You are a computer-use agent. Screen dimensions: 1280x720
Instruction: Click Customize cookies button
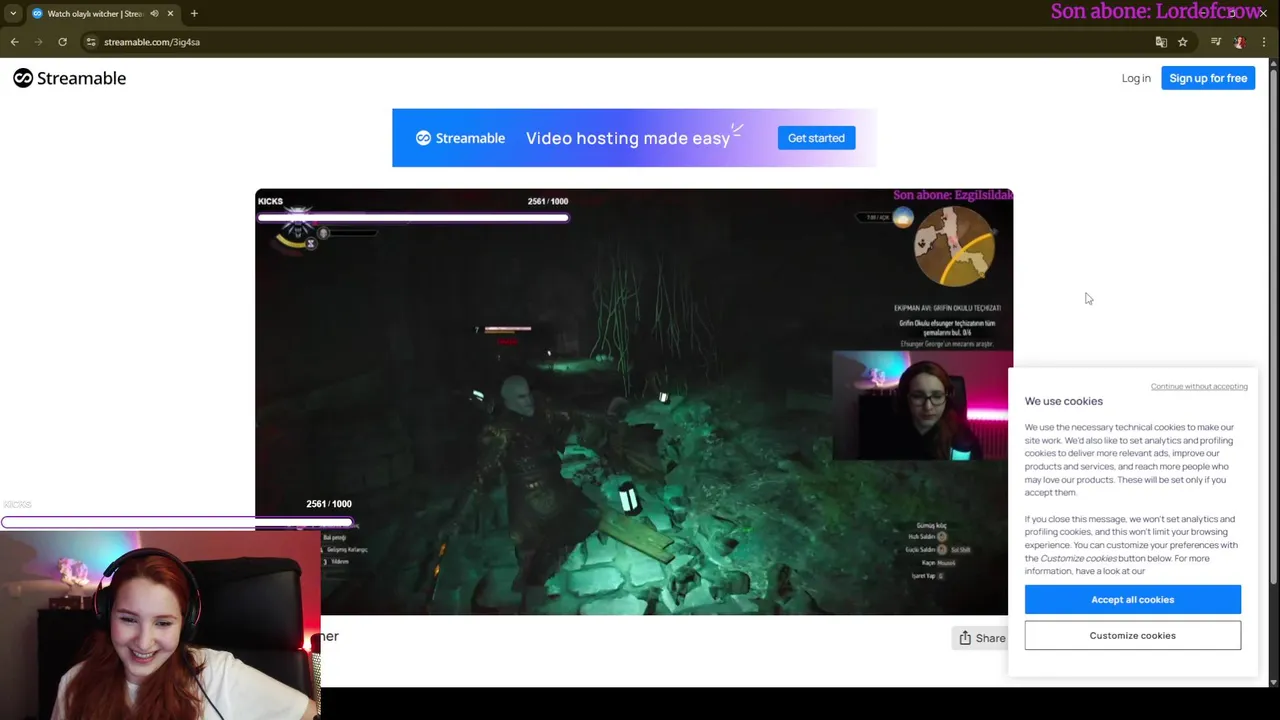pyautogui.click(x=1132, y=635)
